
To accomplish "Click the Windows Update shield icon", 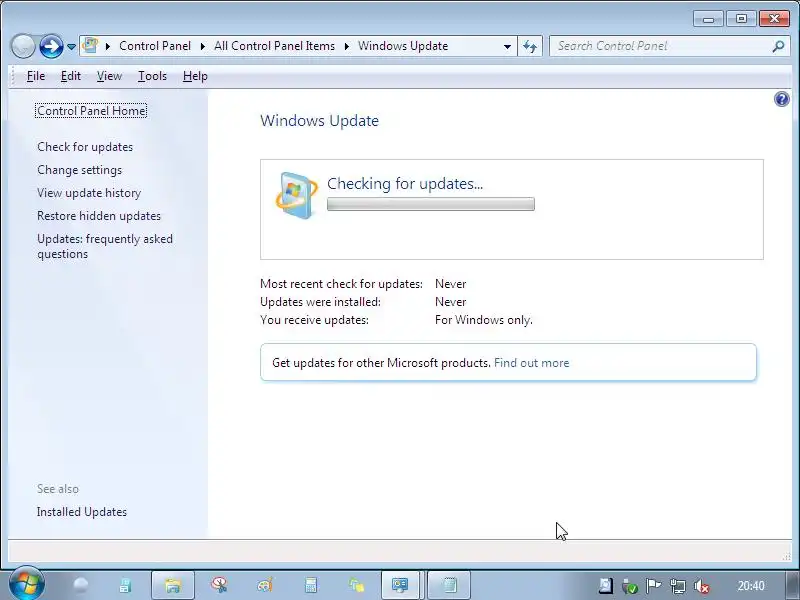I will pyautogui.click(x=296, y=195).
